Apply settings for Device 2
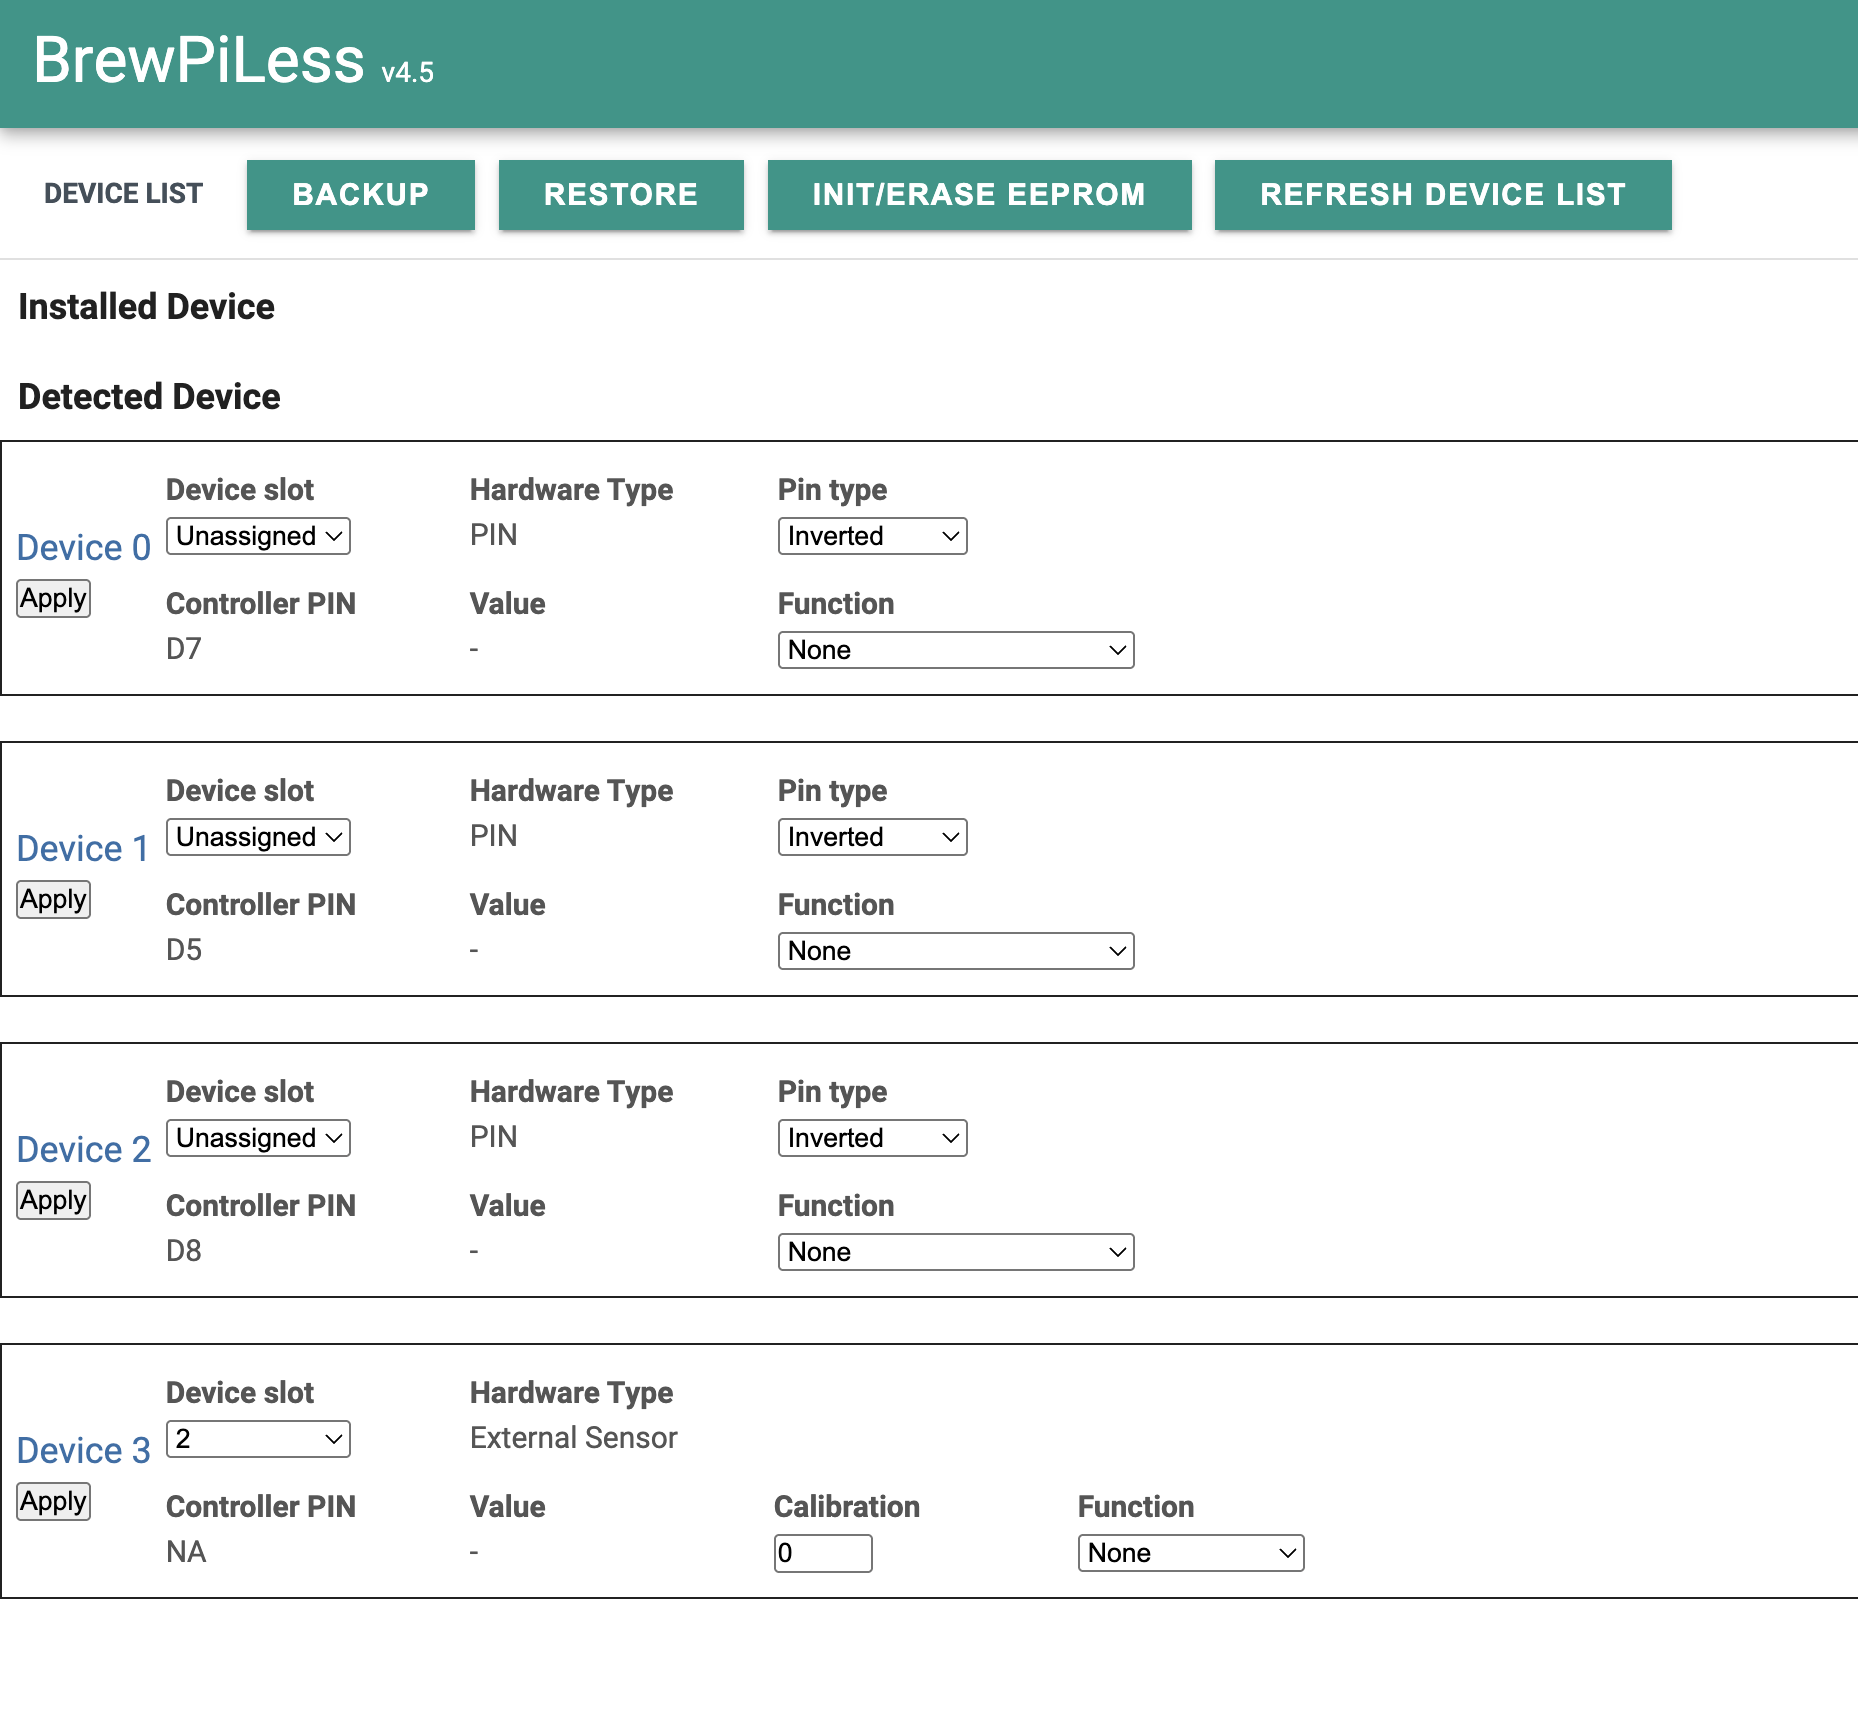1858x1730 pixels. (54, 1200)
